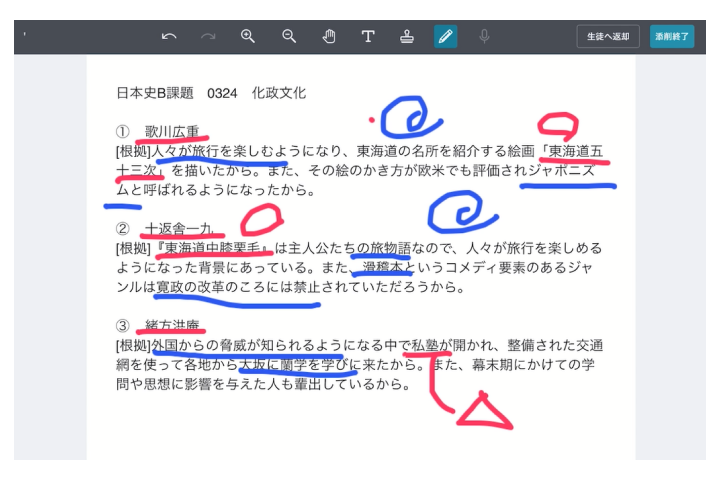Image resolution: width=720 pixels, height=480 pixels.
Task: Toggle the active pen drawing tool
Action: tap(445, 36)
